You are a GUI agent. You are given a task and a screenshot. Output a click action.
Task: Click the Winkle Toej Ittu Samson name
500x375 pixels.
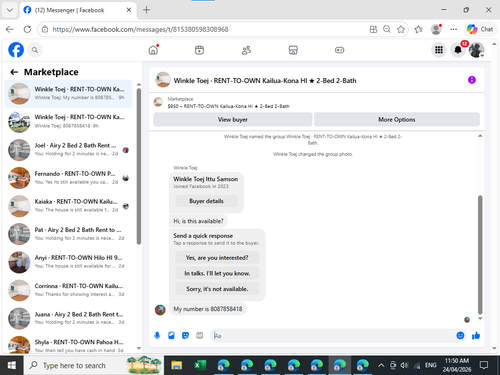click(x=205, y=179)
